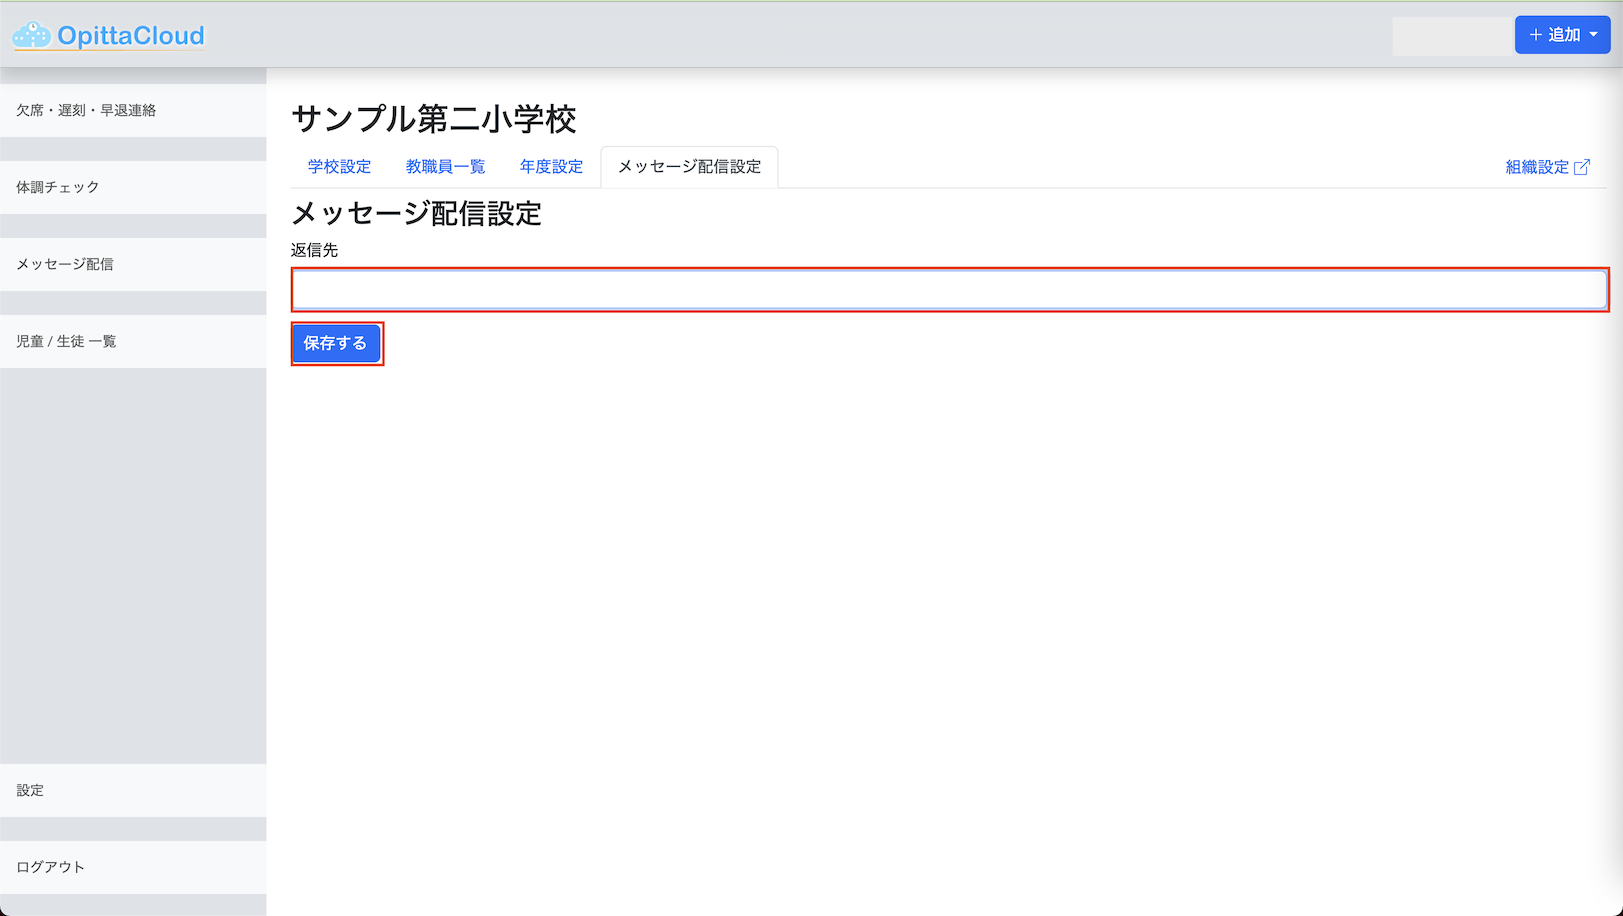Viewport: 1623px width, 916px height.
Task: Click ログアウト in the sidebar
Action: click(133, 867)
